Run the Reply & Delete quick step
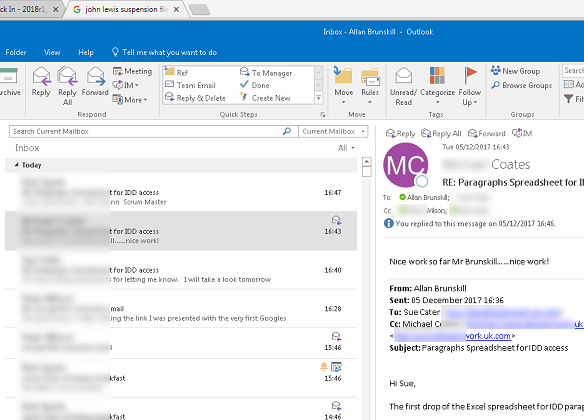This screenshot has height=420, width=584. (x=196, y=98)
